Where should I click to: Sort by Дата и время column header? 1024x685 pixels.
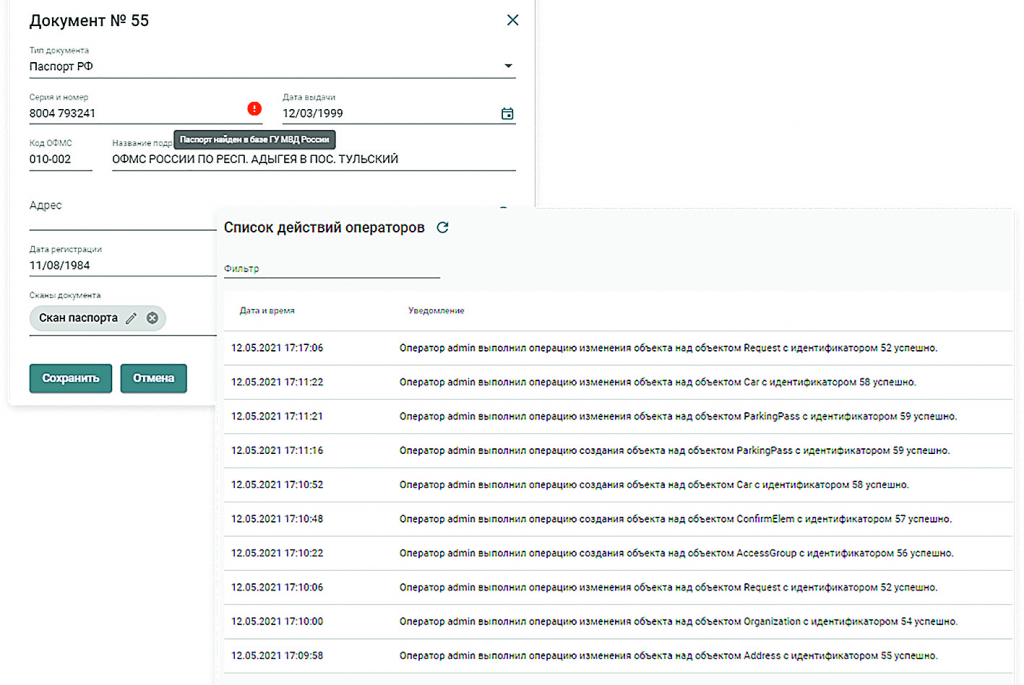click(x=267, y=311)
